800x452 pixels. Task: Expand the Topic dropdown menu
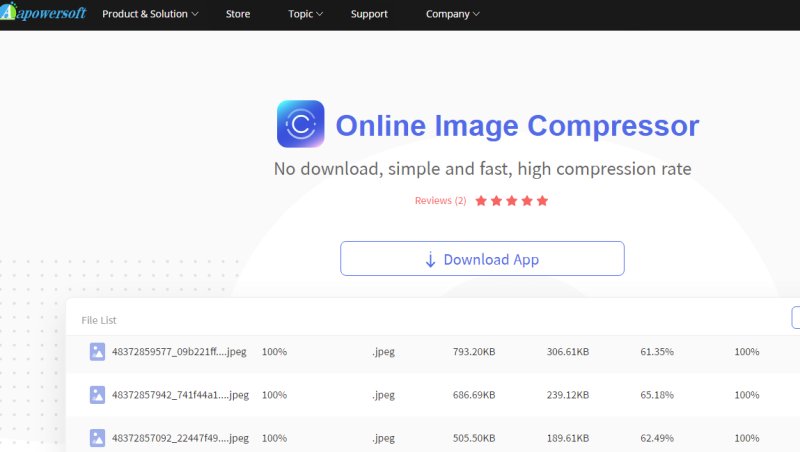point(305,14)
